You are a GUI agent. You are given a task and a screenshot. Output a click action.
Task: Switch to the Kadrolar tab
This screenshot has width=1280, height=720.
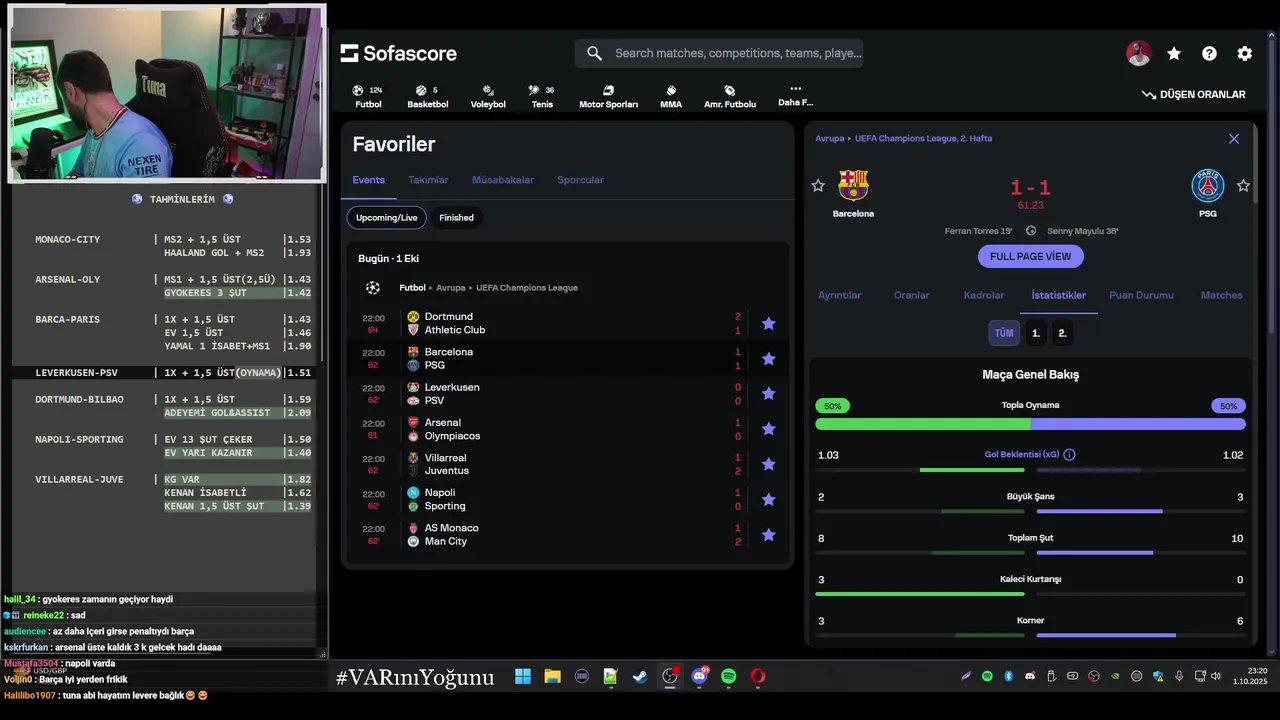984,295
